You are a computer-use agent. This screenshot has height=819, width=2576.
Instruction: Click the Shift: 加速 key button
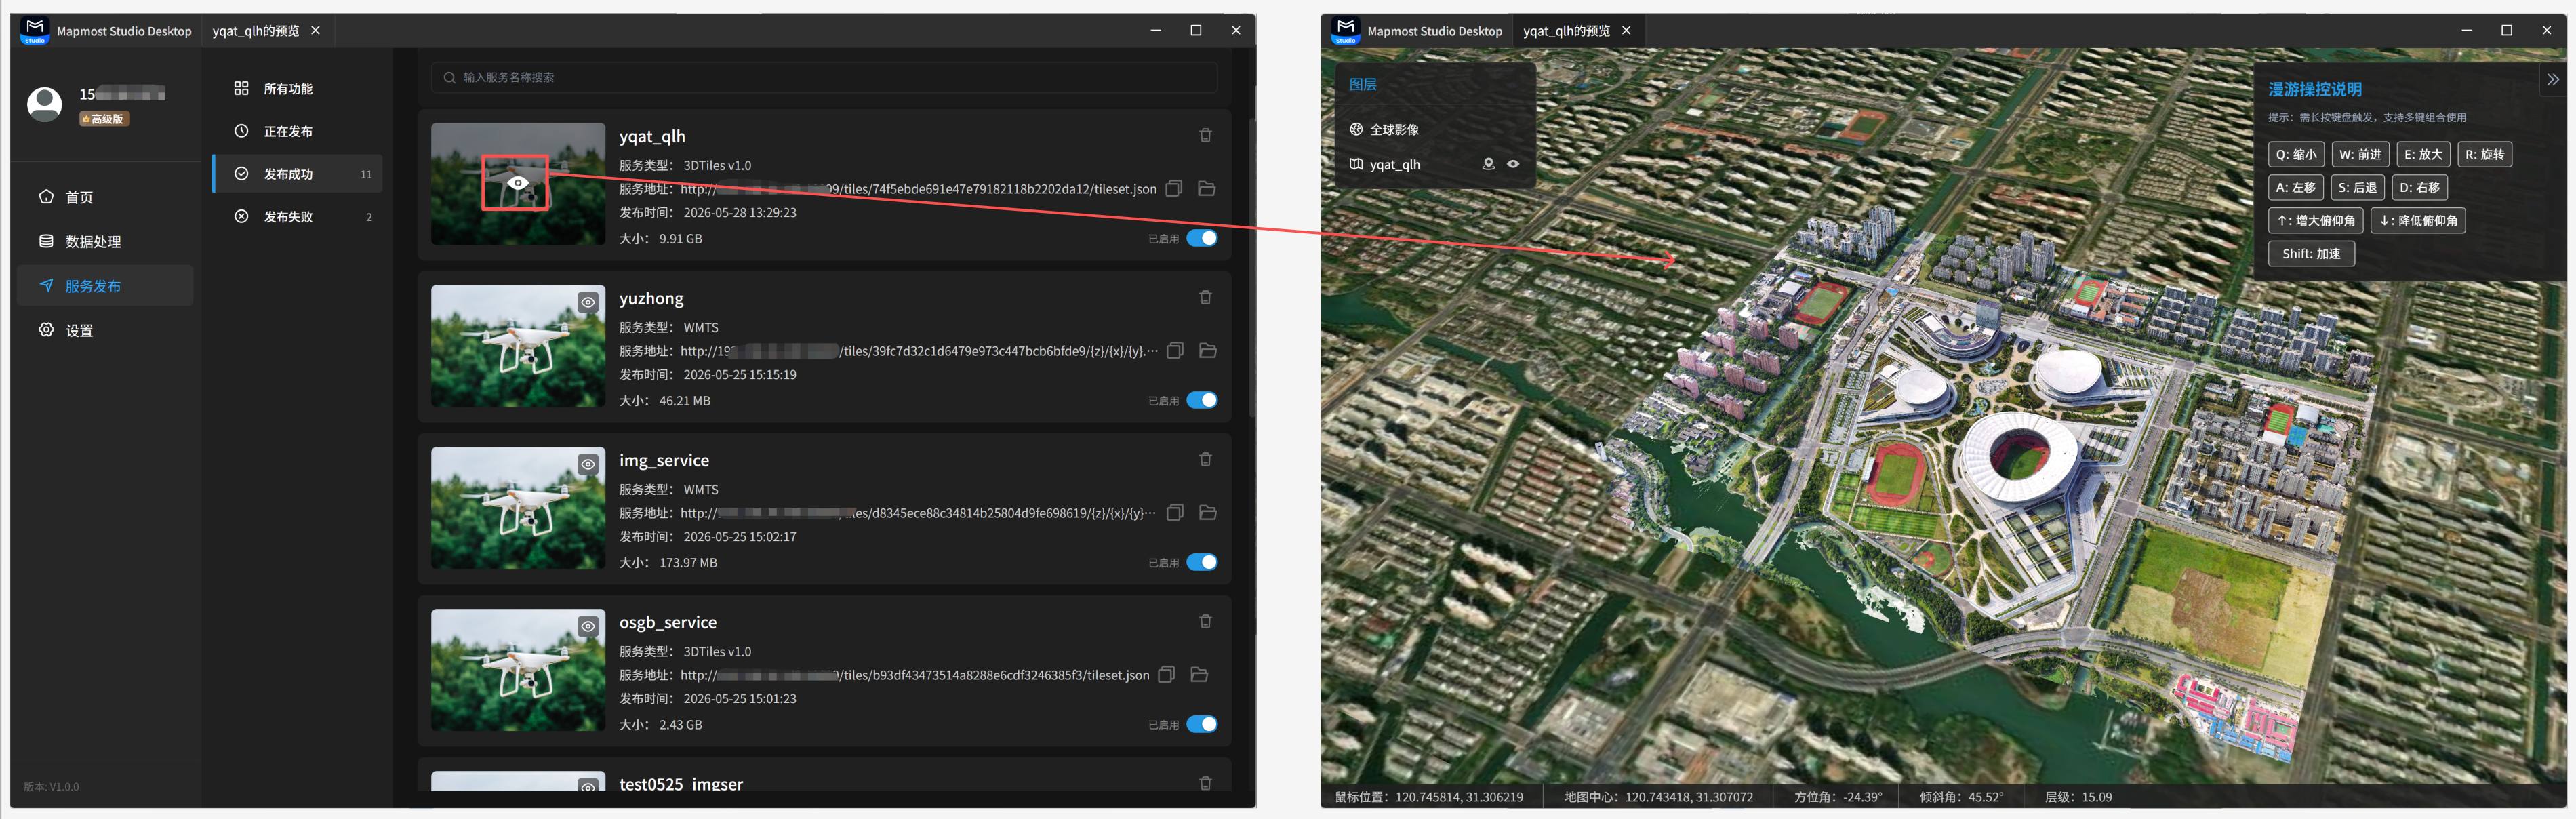point(2311,253)
